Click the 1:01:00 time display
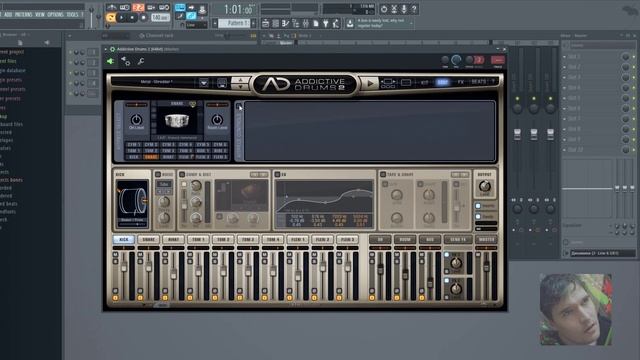Viewport: 640px width, 360px height. [x=238, y=9]
